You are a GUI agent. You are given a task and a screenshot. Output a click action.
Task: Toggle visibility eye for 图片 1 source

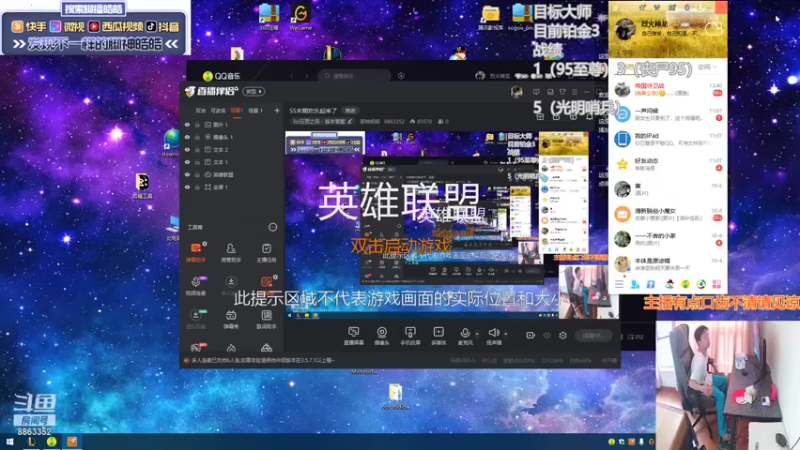pos(187,124)
